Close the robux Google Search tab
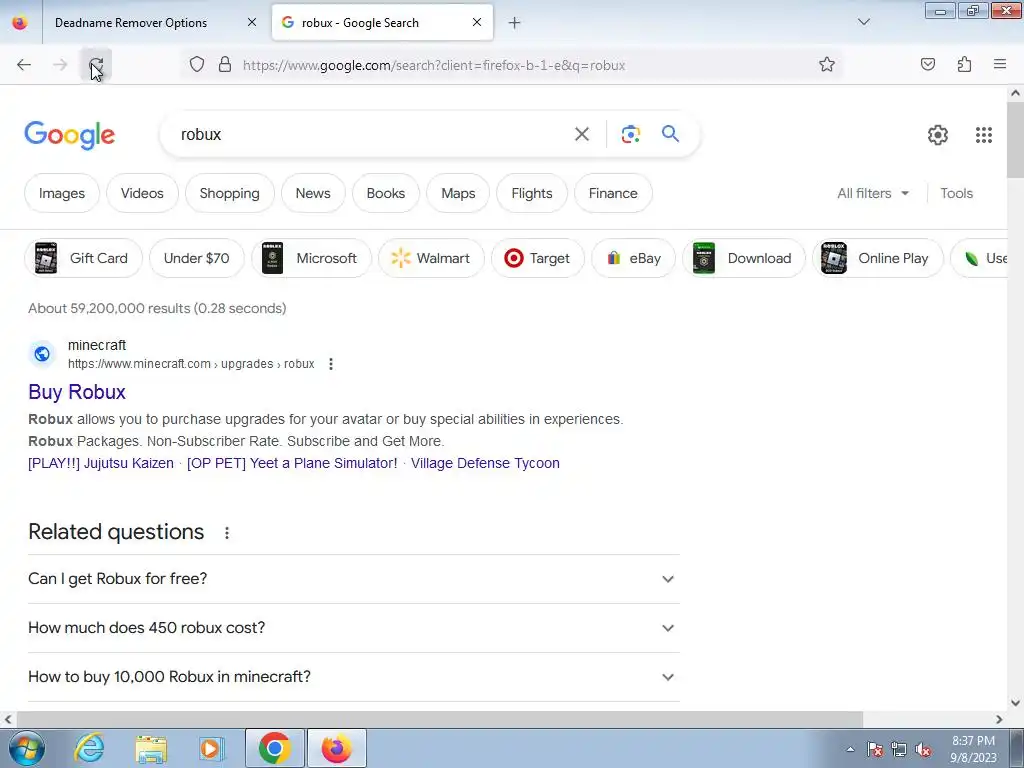 [477, 22]
